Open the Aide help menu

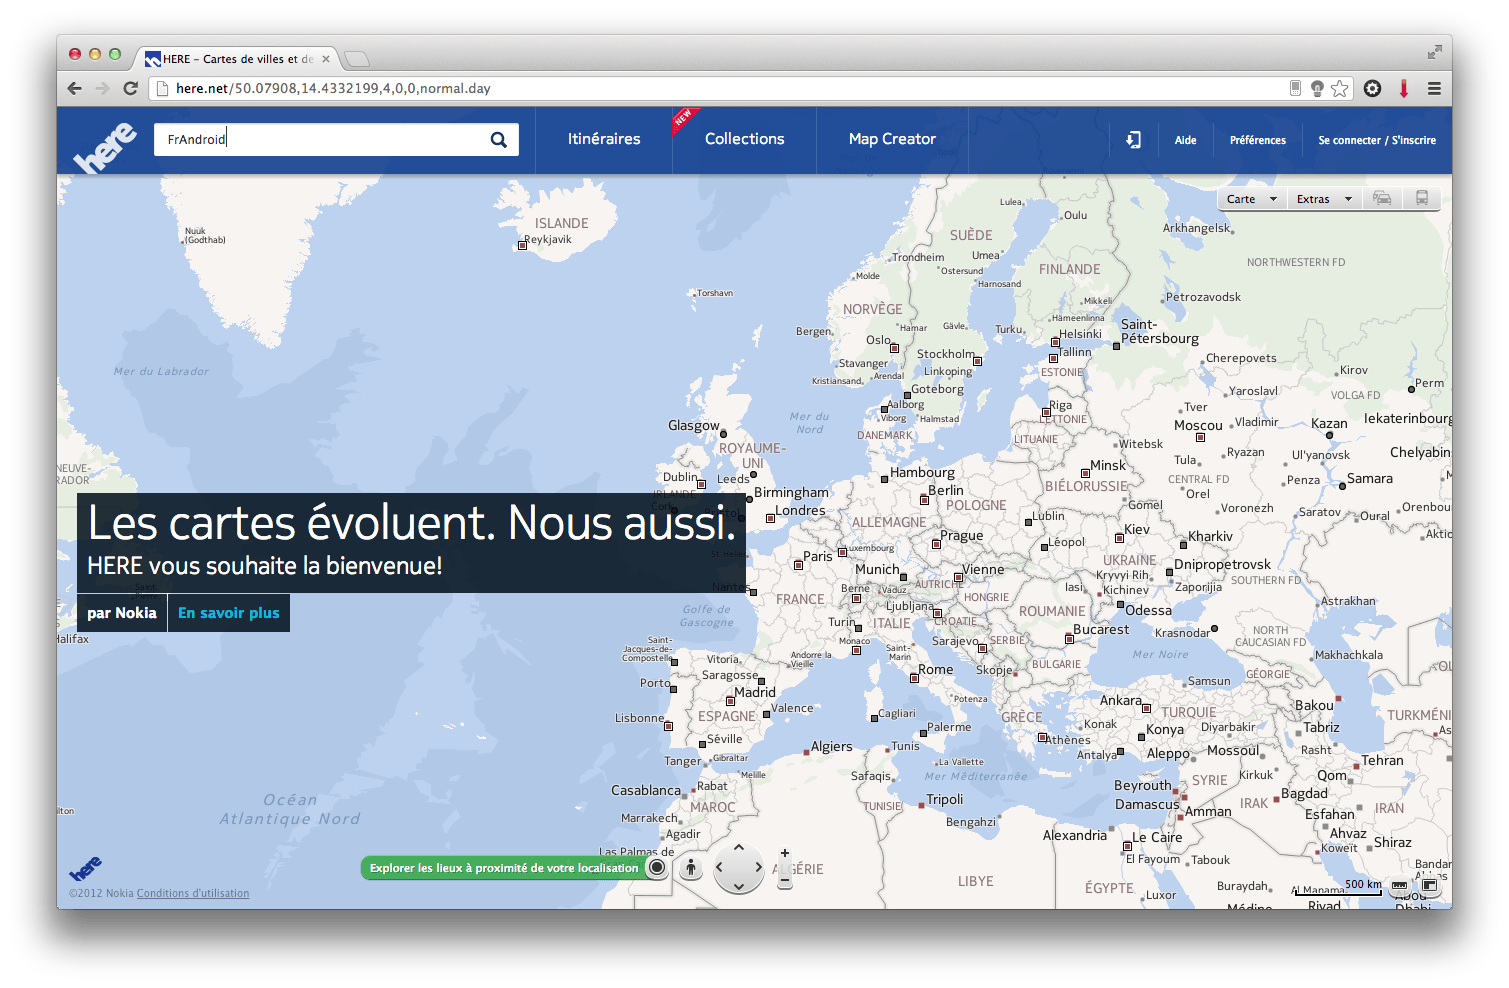click(x=1185, y=140)
